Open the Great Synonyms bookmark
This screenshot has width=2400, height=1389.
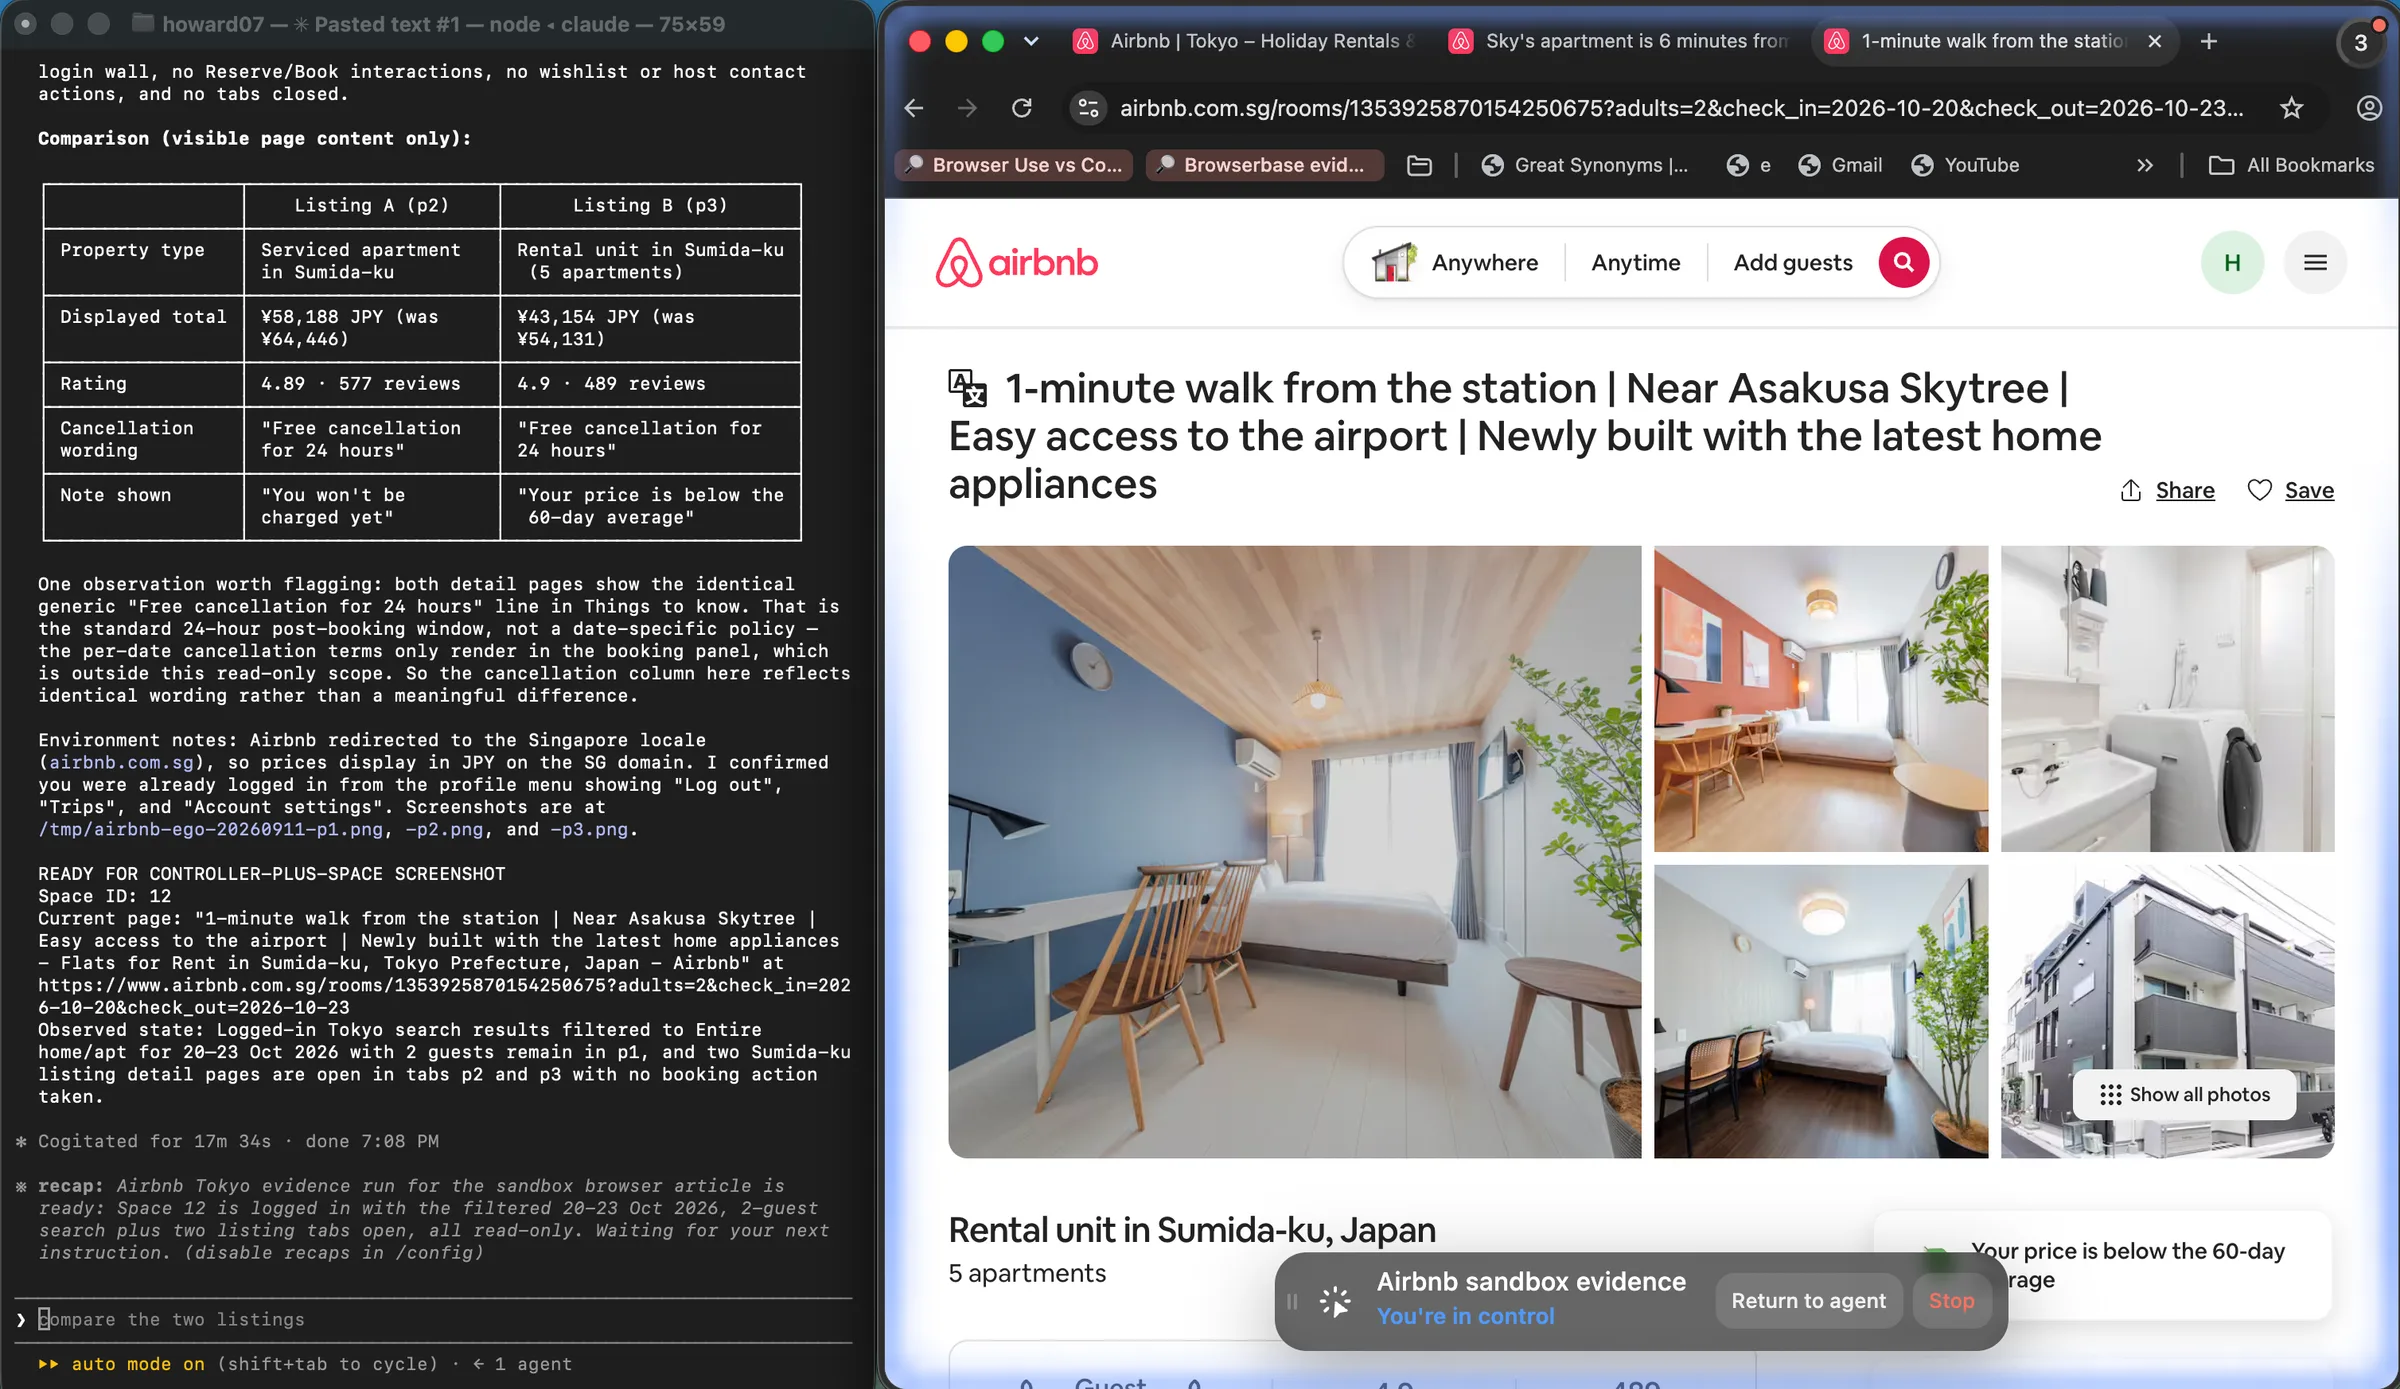coord(1585,166)
